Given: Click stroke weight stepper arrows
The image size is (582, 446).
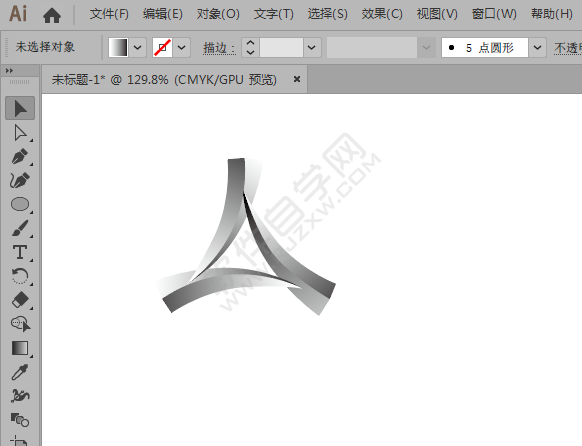Looking at the screenshot, I should [x=251, y=47].
